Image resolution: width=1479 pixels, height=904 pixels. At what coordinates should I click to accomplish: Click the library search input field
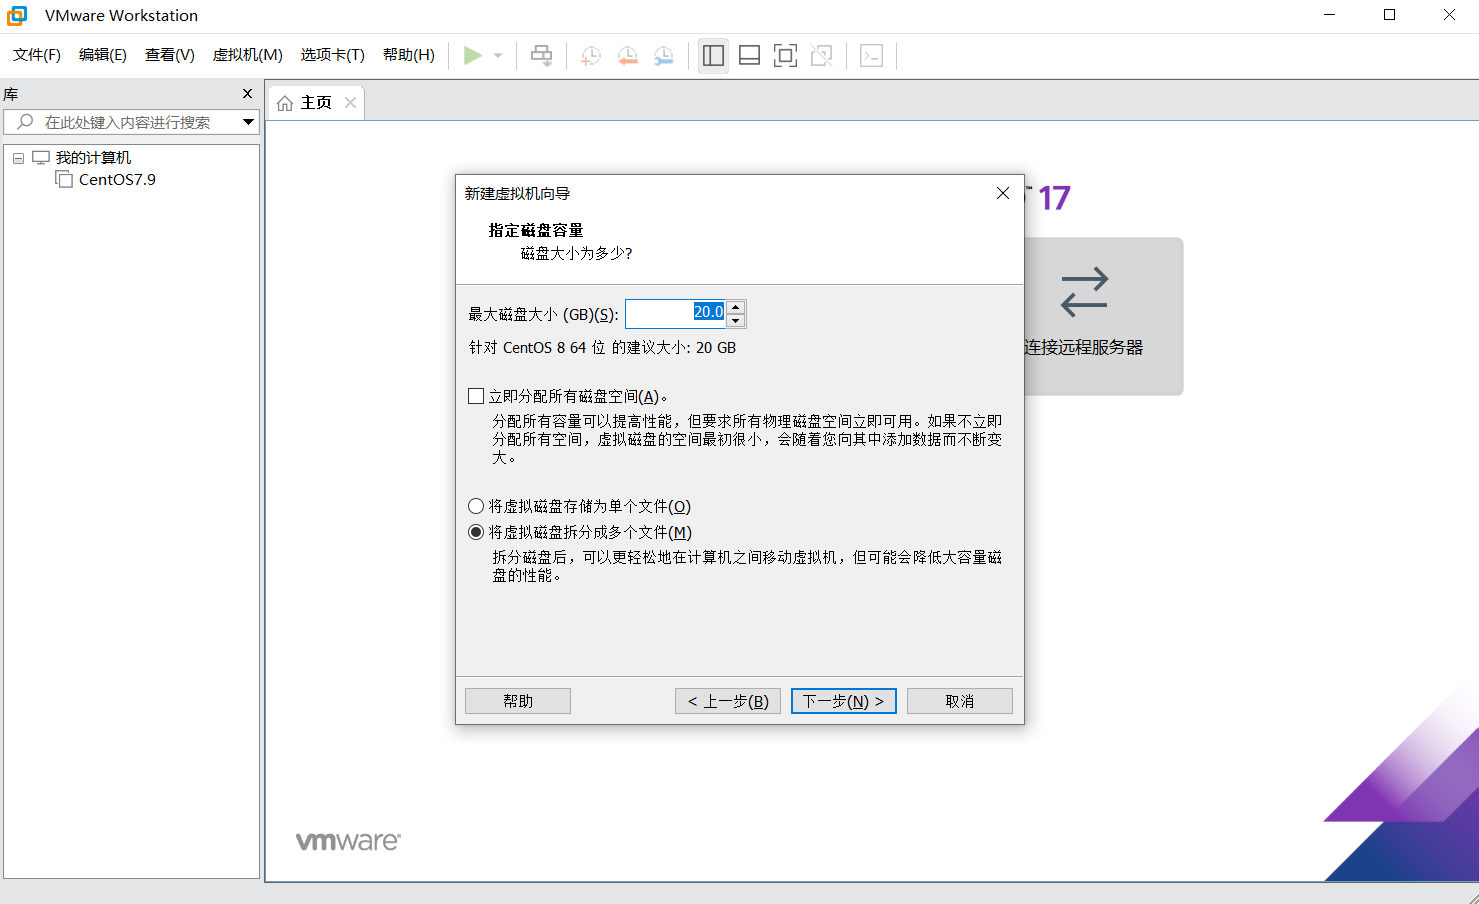click(x=132, y=122)
